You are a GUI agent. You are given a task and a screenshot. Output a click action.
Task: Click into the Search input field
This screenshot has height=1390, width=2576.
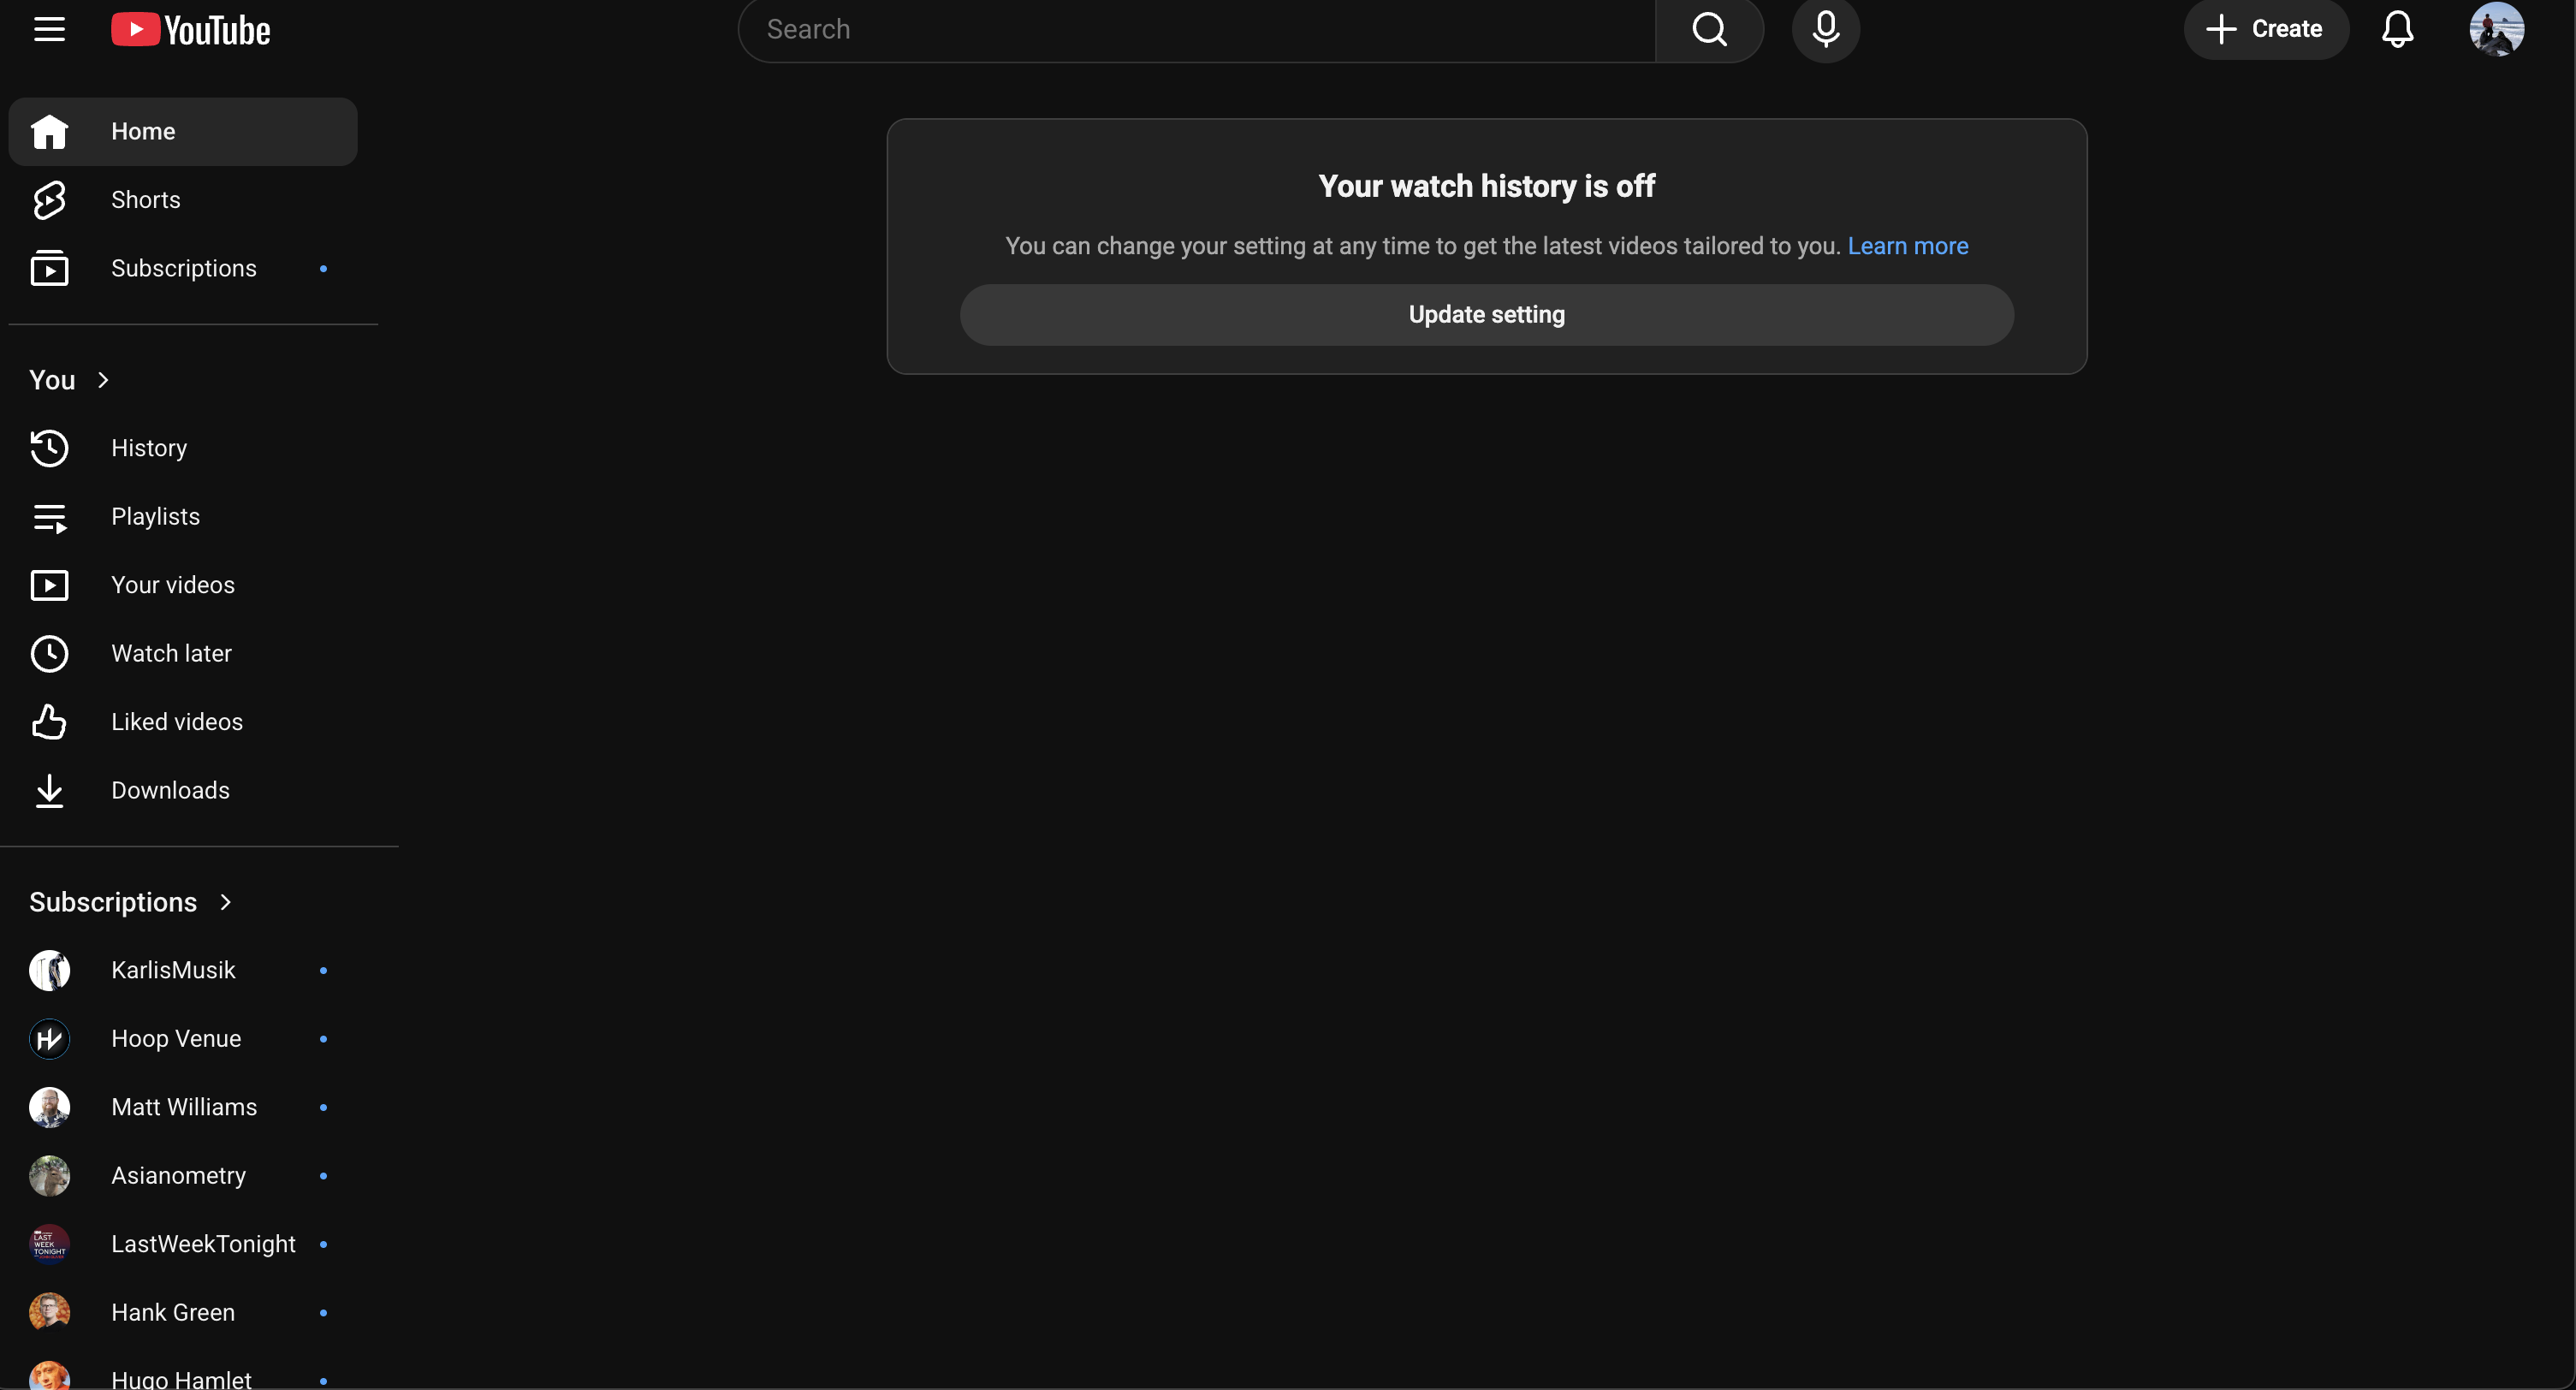[x=1195, y=30]
